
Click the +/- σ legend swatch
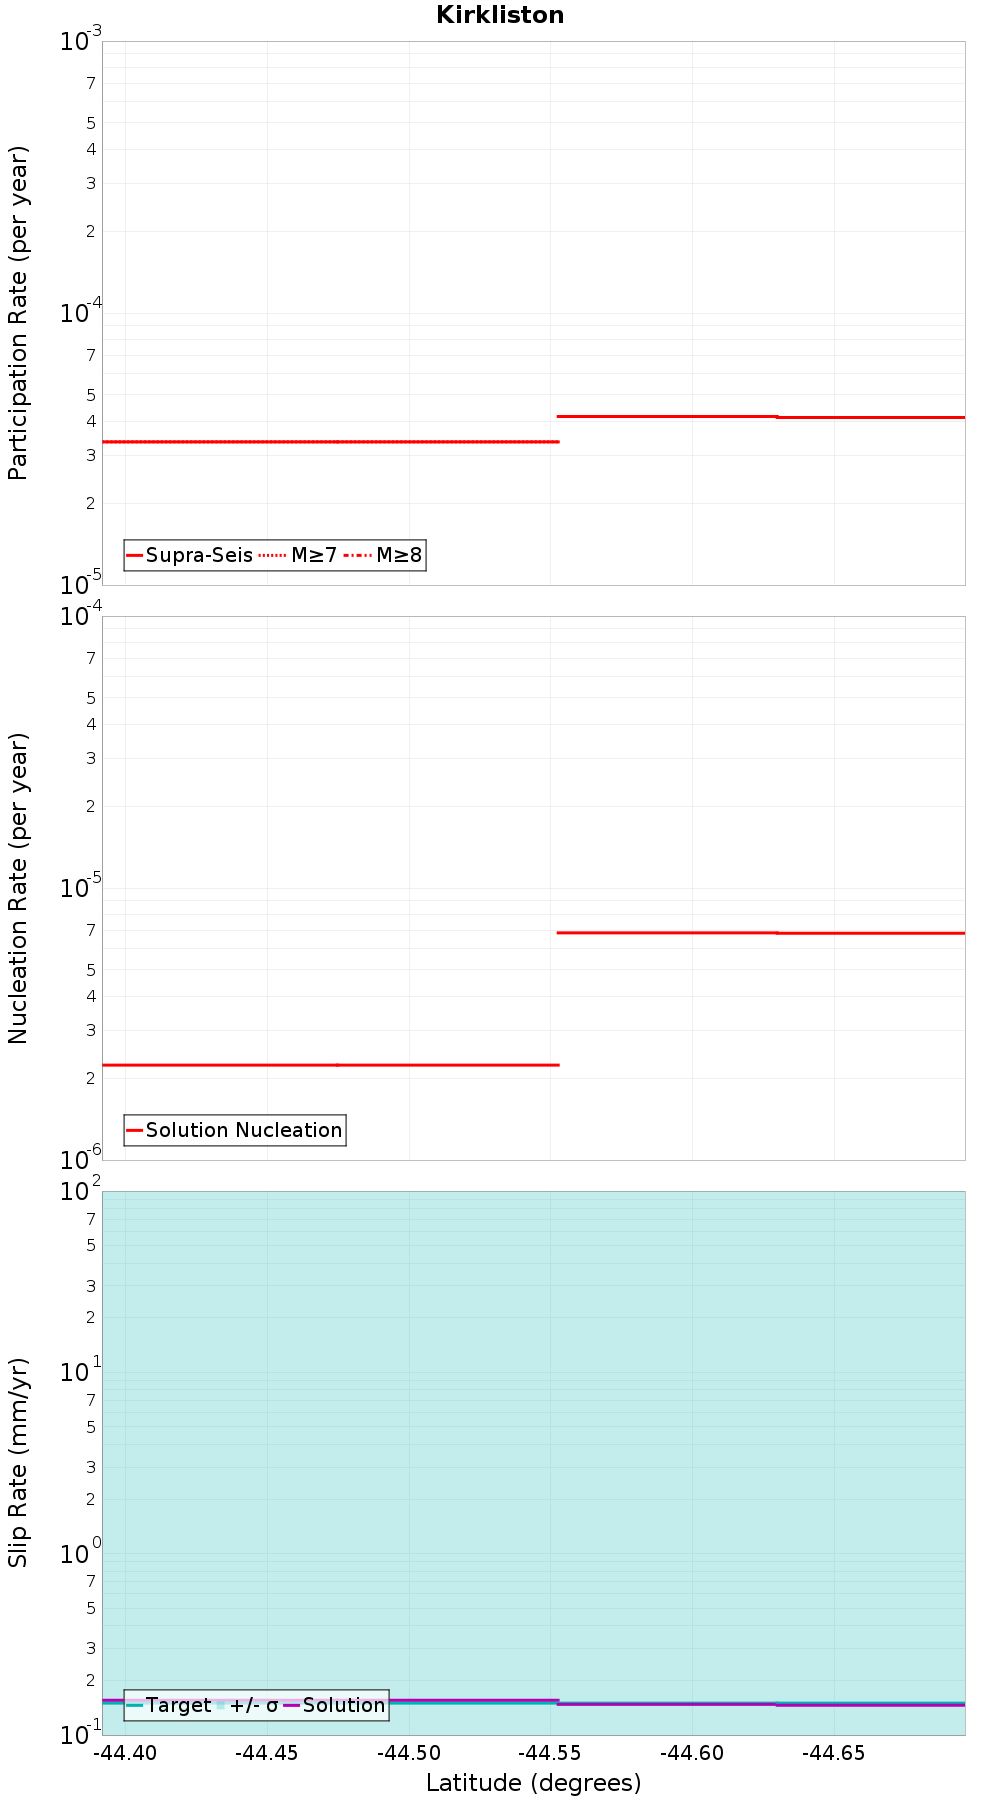click(x=221, y=1705)
